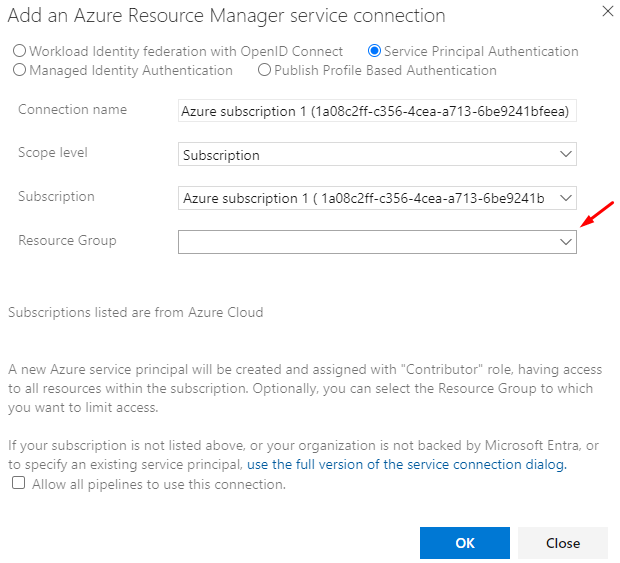
Task: Pick Publish Profile Based Authentication option
Action: tap(265, 70)
